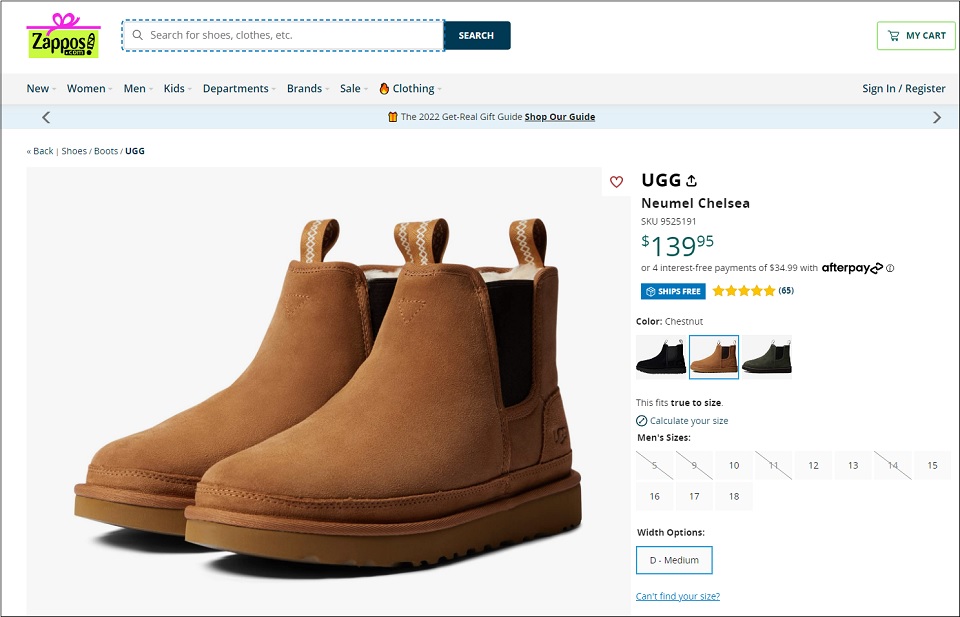Expand the Departments menu

pos(239,88)
